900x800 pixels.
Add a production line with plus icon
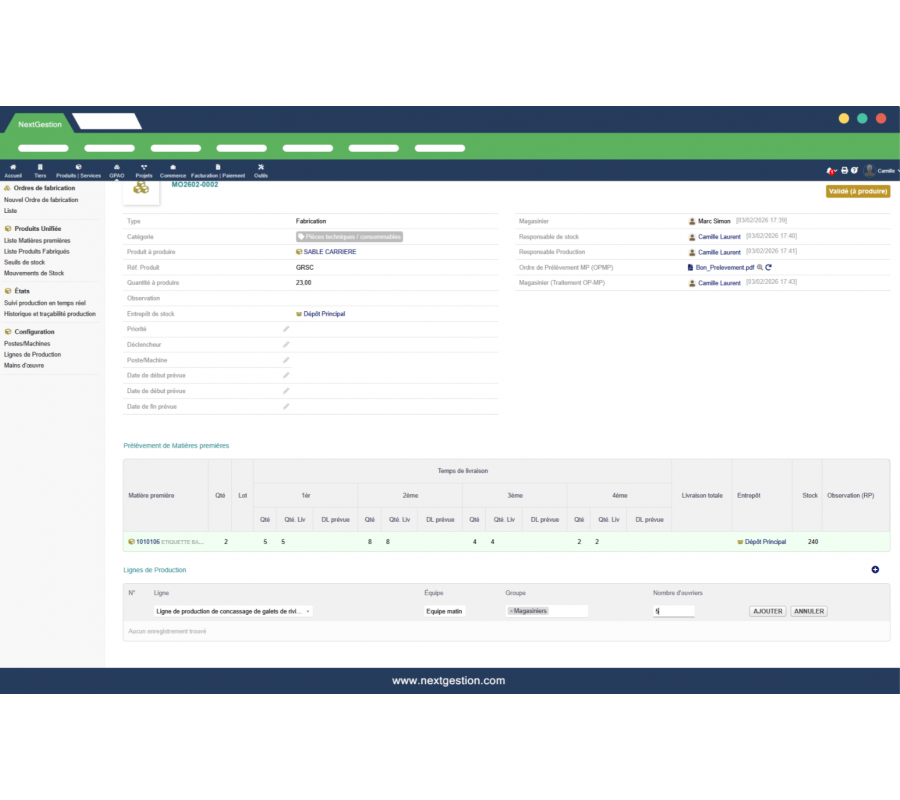tap(875, 570)
